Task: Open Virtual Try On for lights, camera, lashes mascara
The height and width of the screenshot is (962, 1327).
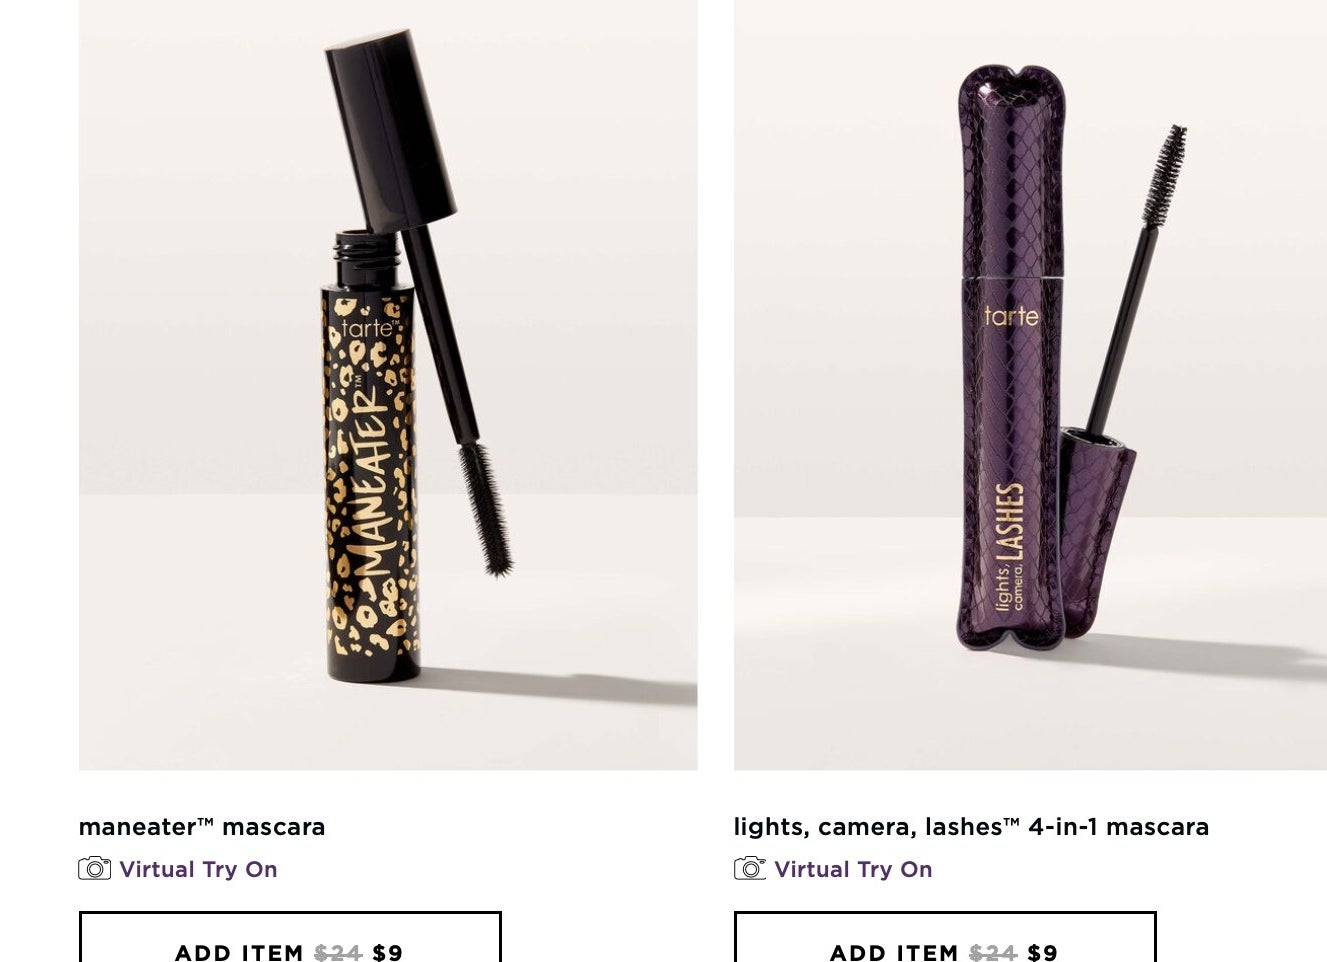Action: click(x=853, y=869)
